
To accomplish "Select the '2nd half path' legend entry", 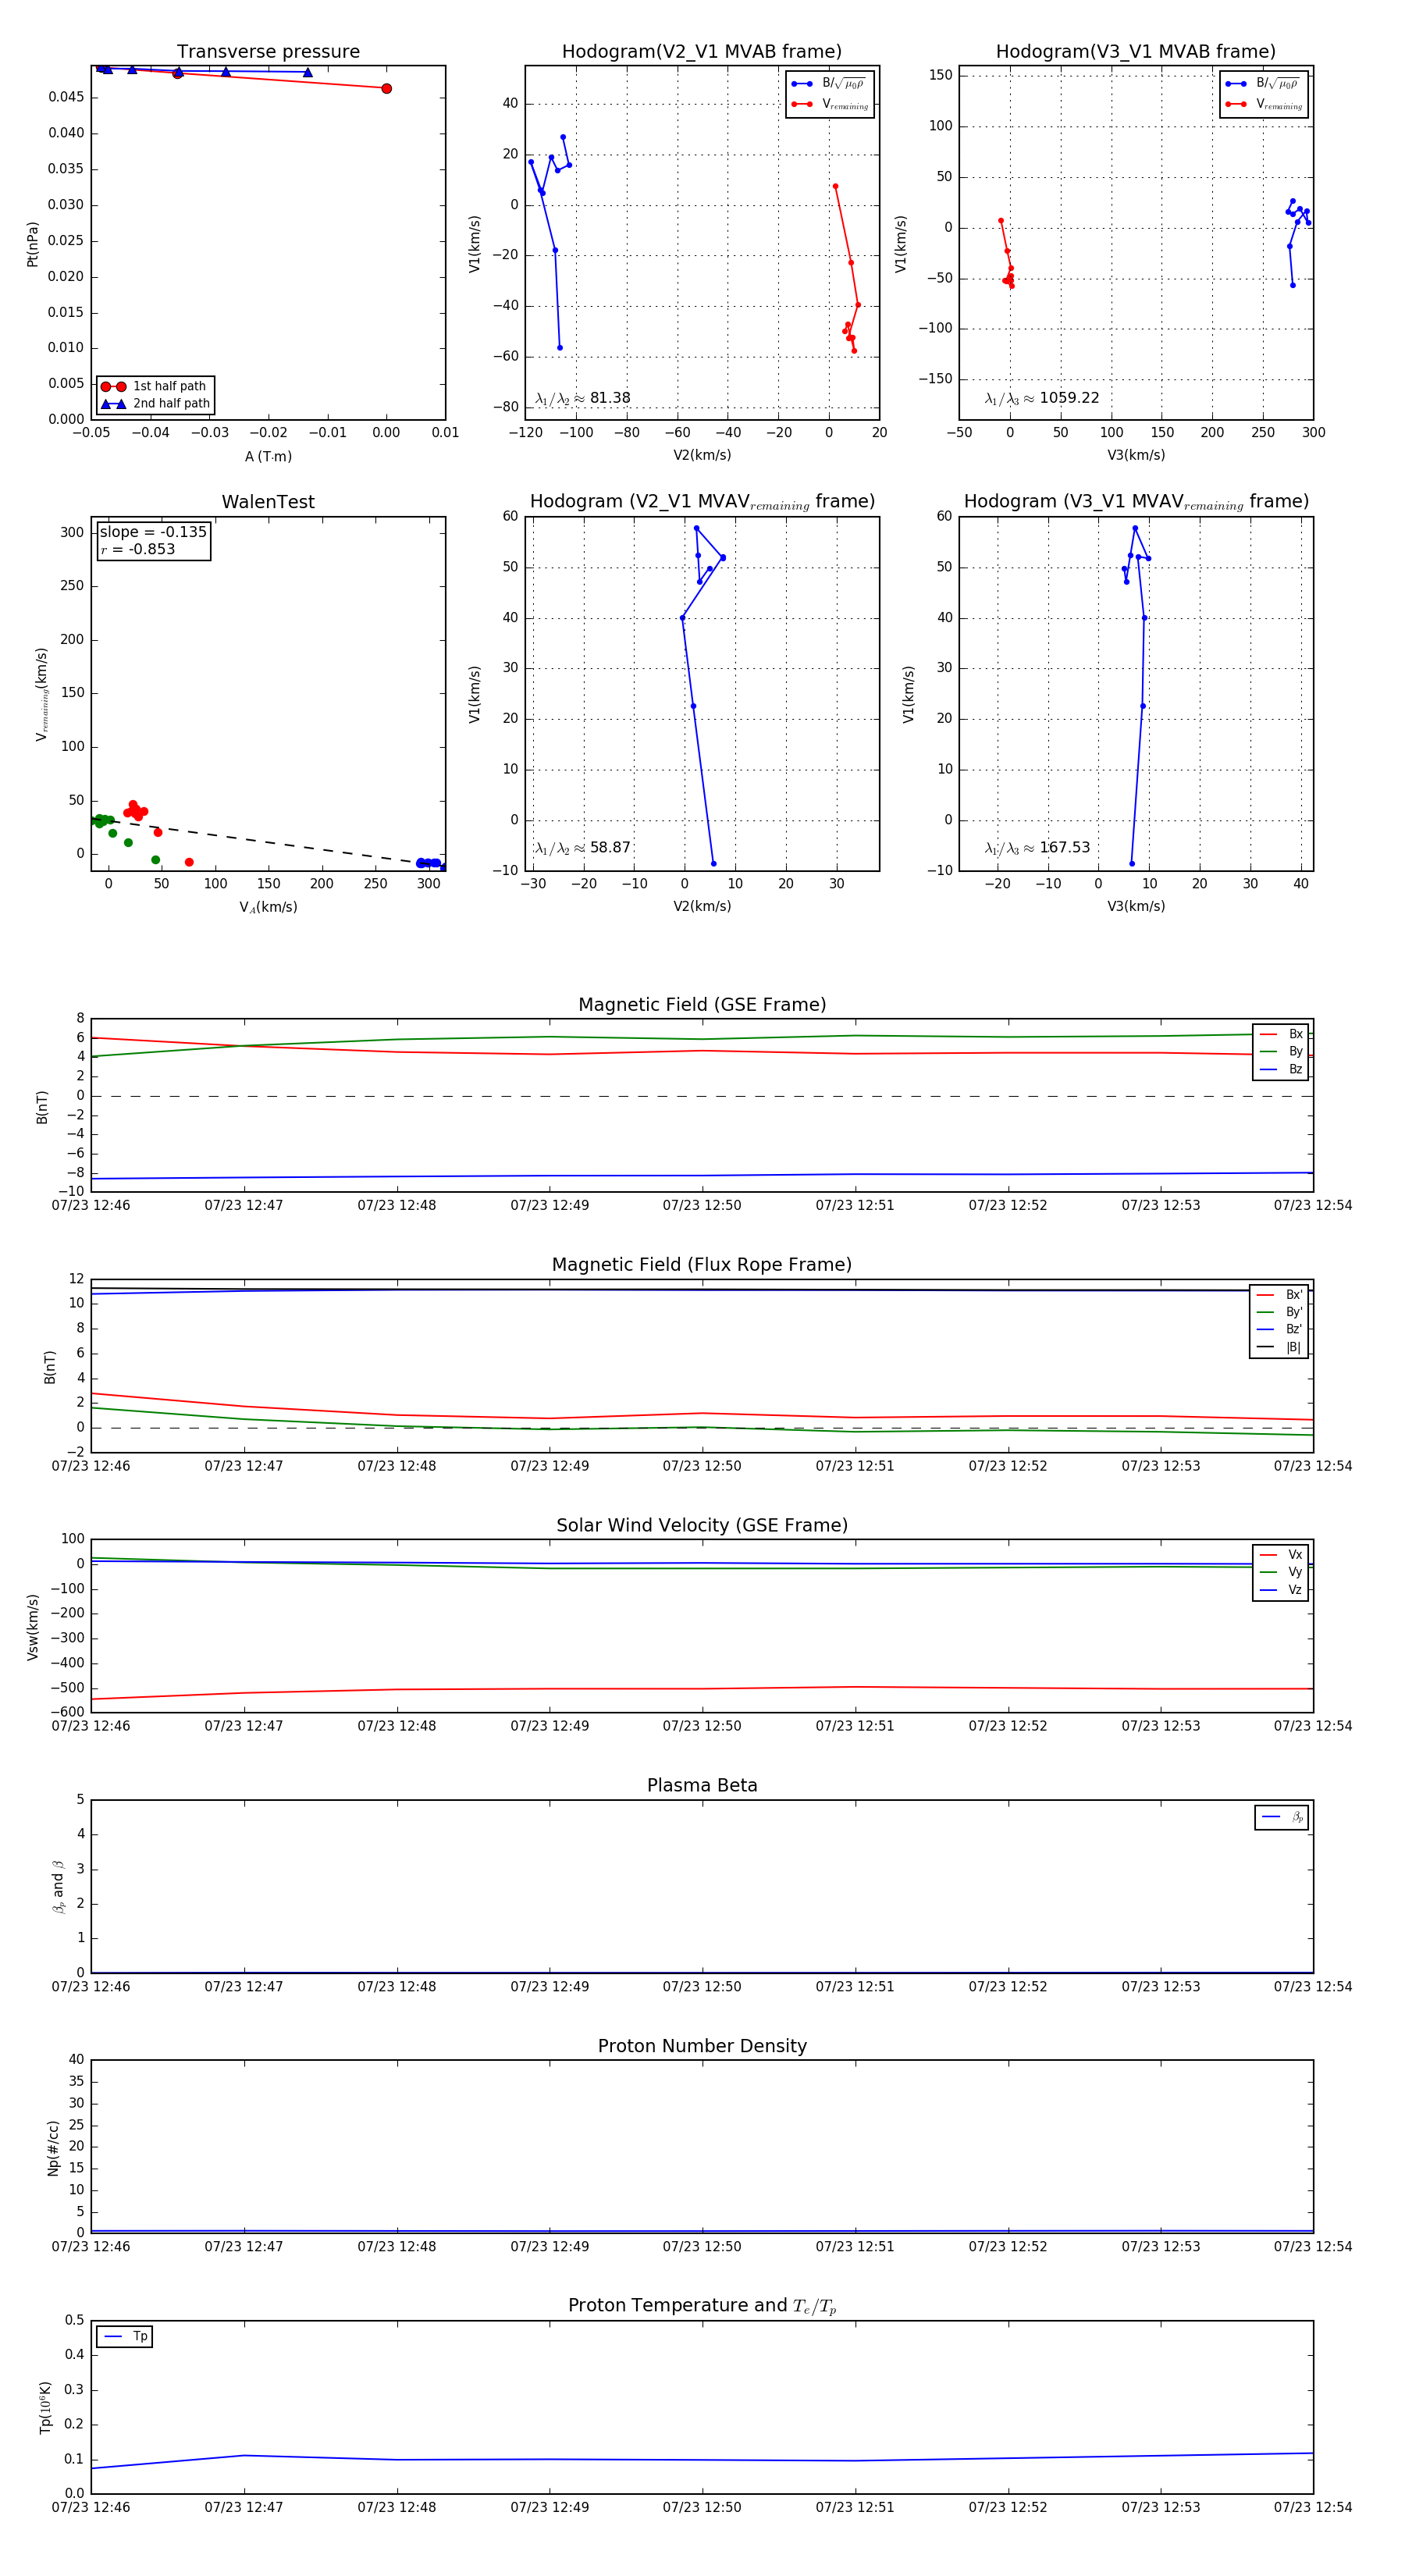I will pyautogui.click(x=155, y=404).
